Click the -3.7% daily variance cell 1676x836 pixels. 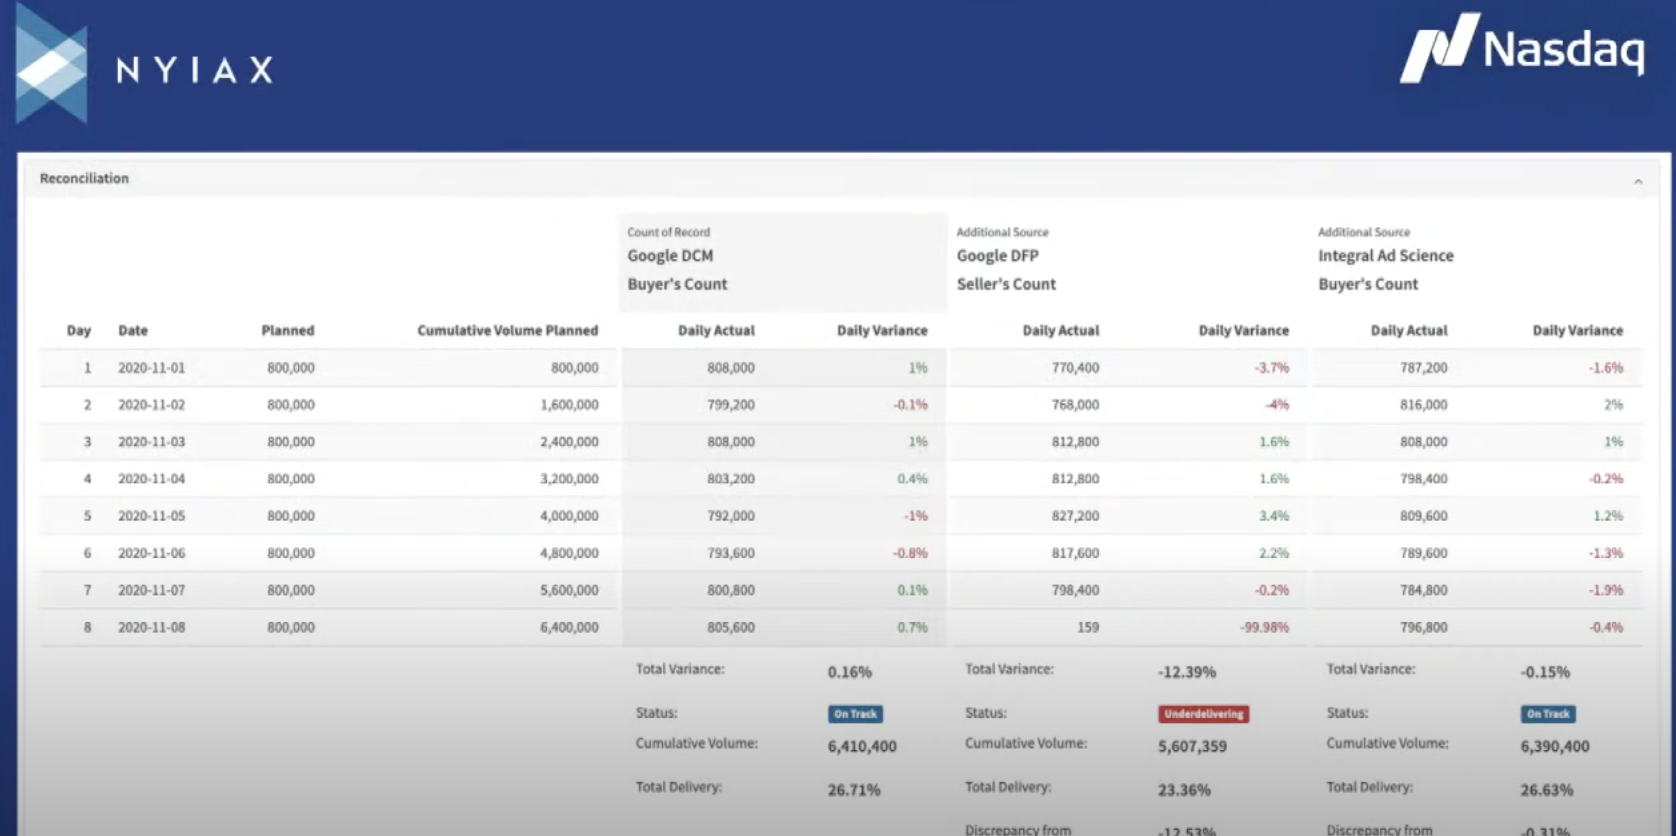(1271, 368)
